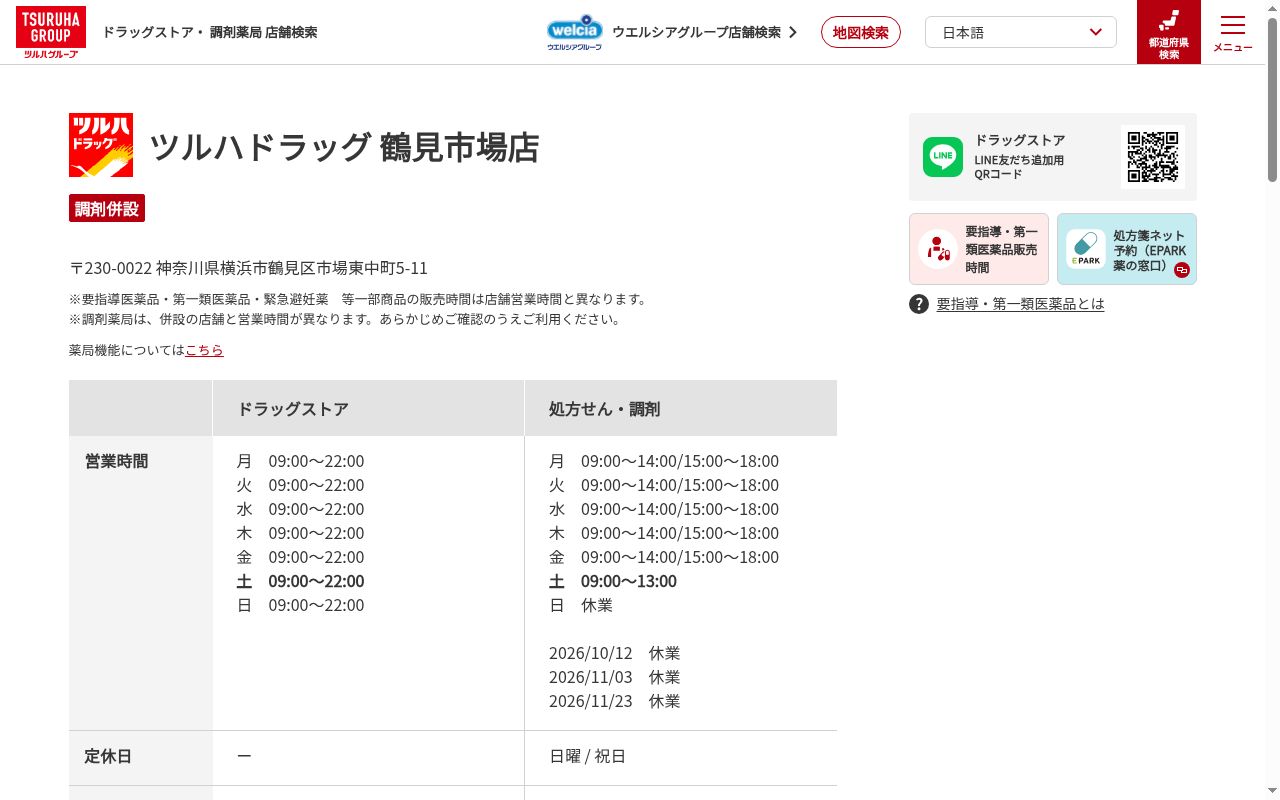This screenshot has width=1280, height=800.
Task: Click bold drugstore hours 土 09:00〜22:00
Action: tap(301, 581)
